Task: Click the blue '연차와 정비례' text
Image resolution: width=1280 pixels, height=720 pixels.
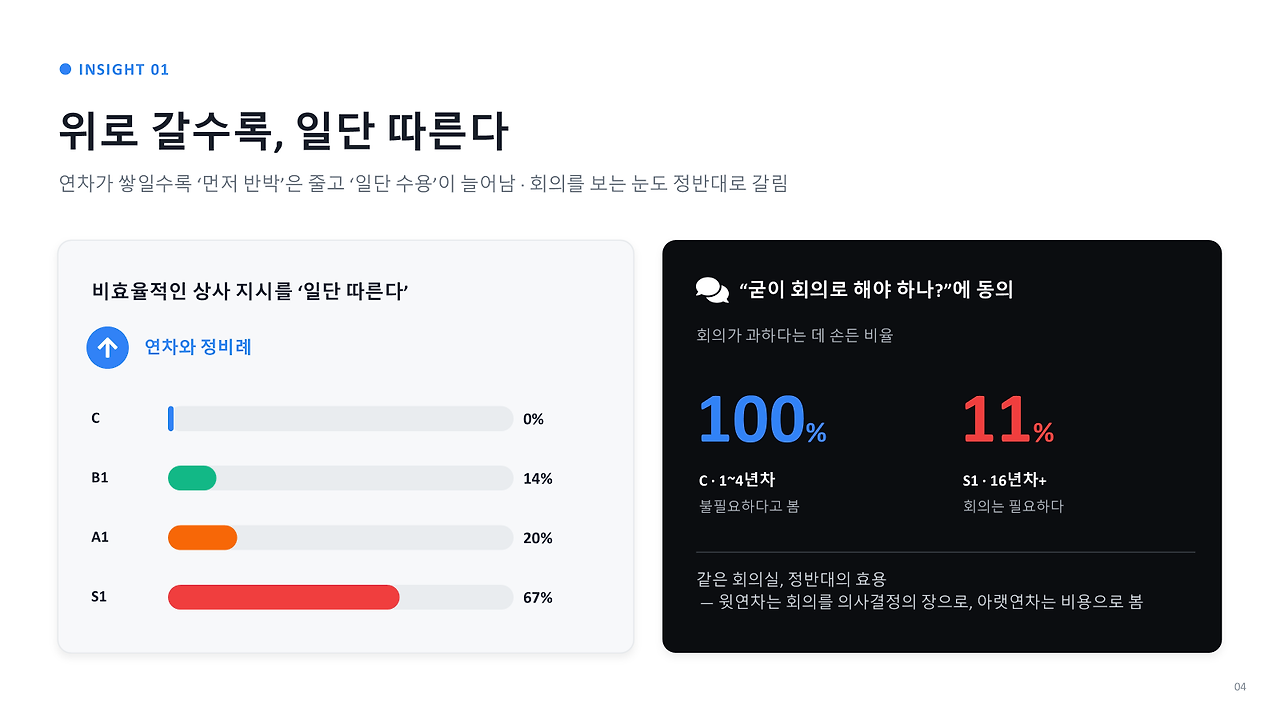Action: tap(198, 347)
